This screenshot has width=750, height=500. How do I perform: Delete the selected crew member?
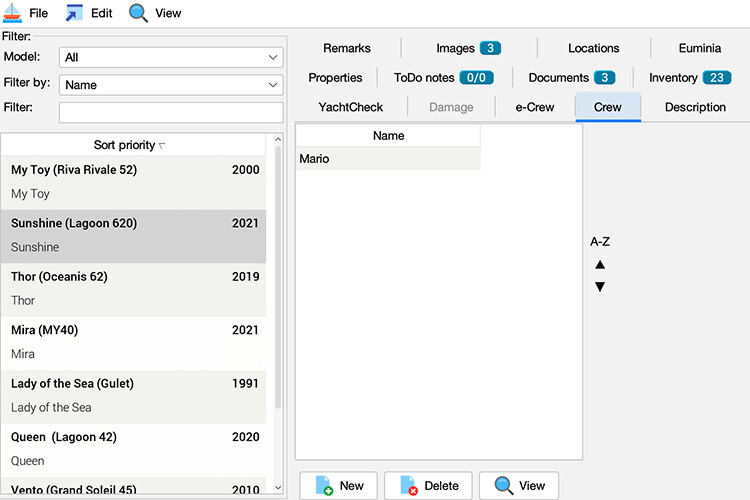click(429, 485)
